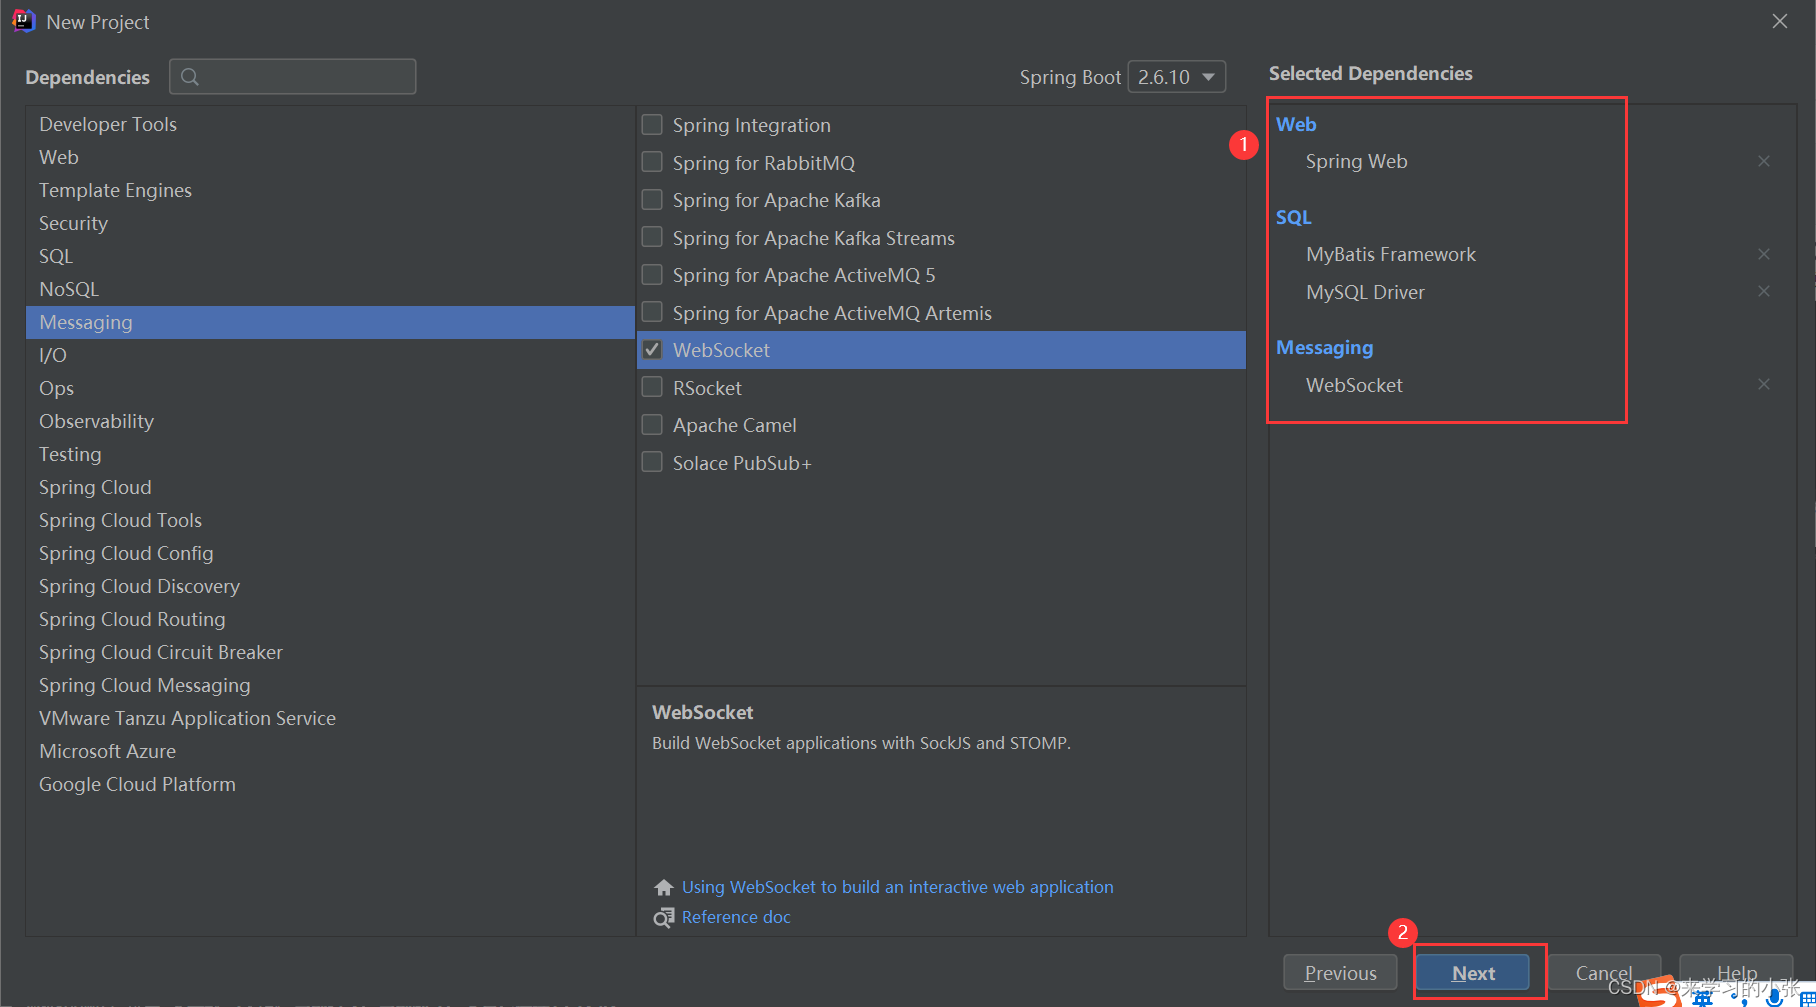Click the Messaging group header in Selected Dependencies
Viewport: 1816px width, 1007px height.
1325,347
